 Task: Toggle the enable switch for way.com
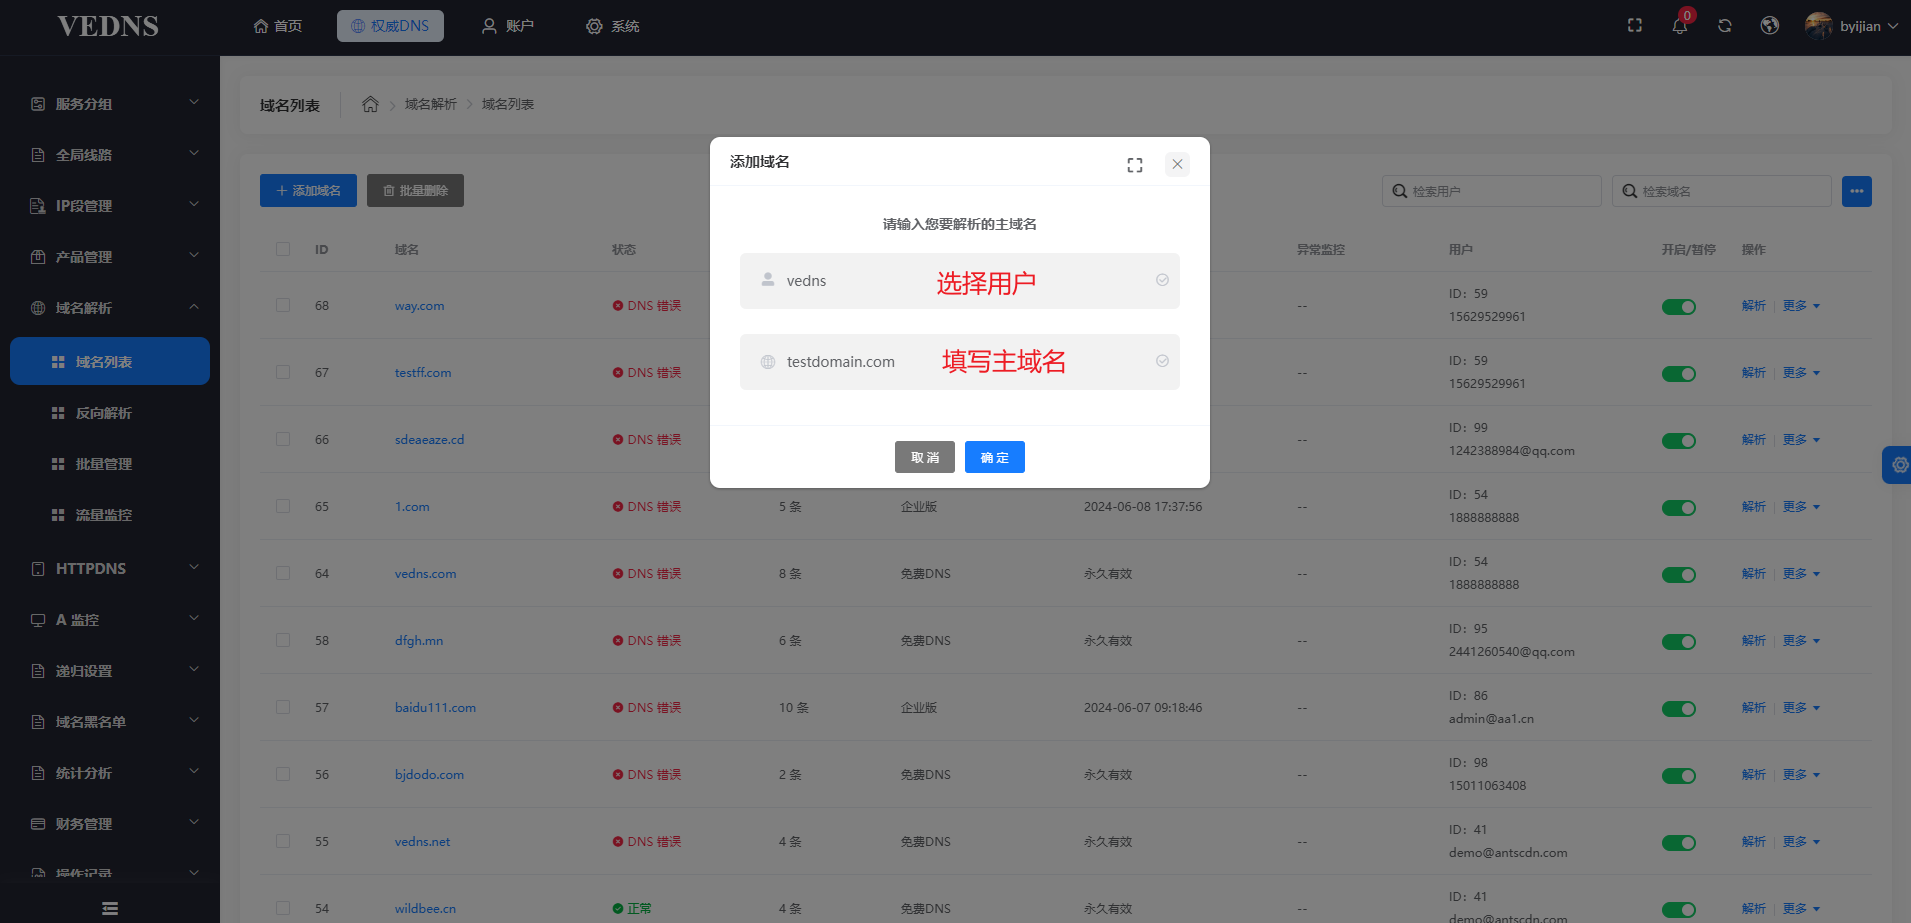[1679, 307]
